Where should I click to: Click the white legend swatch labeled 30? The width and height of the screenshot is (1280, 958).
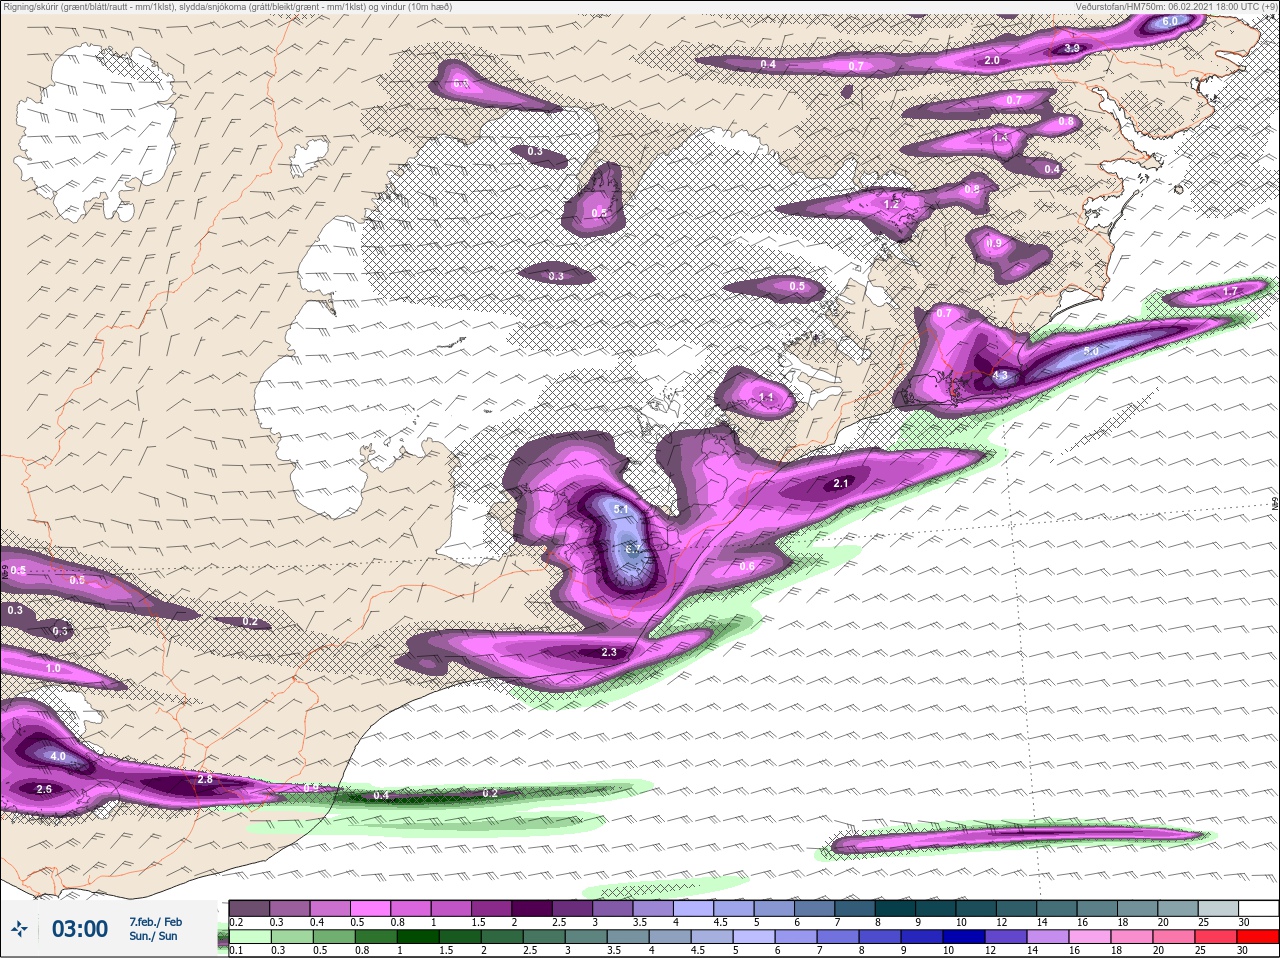[1258, 908]
